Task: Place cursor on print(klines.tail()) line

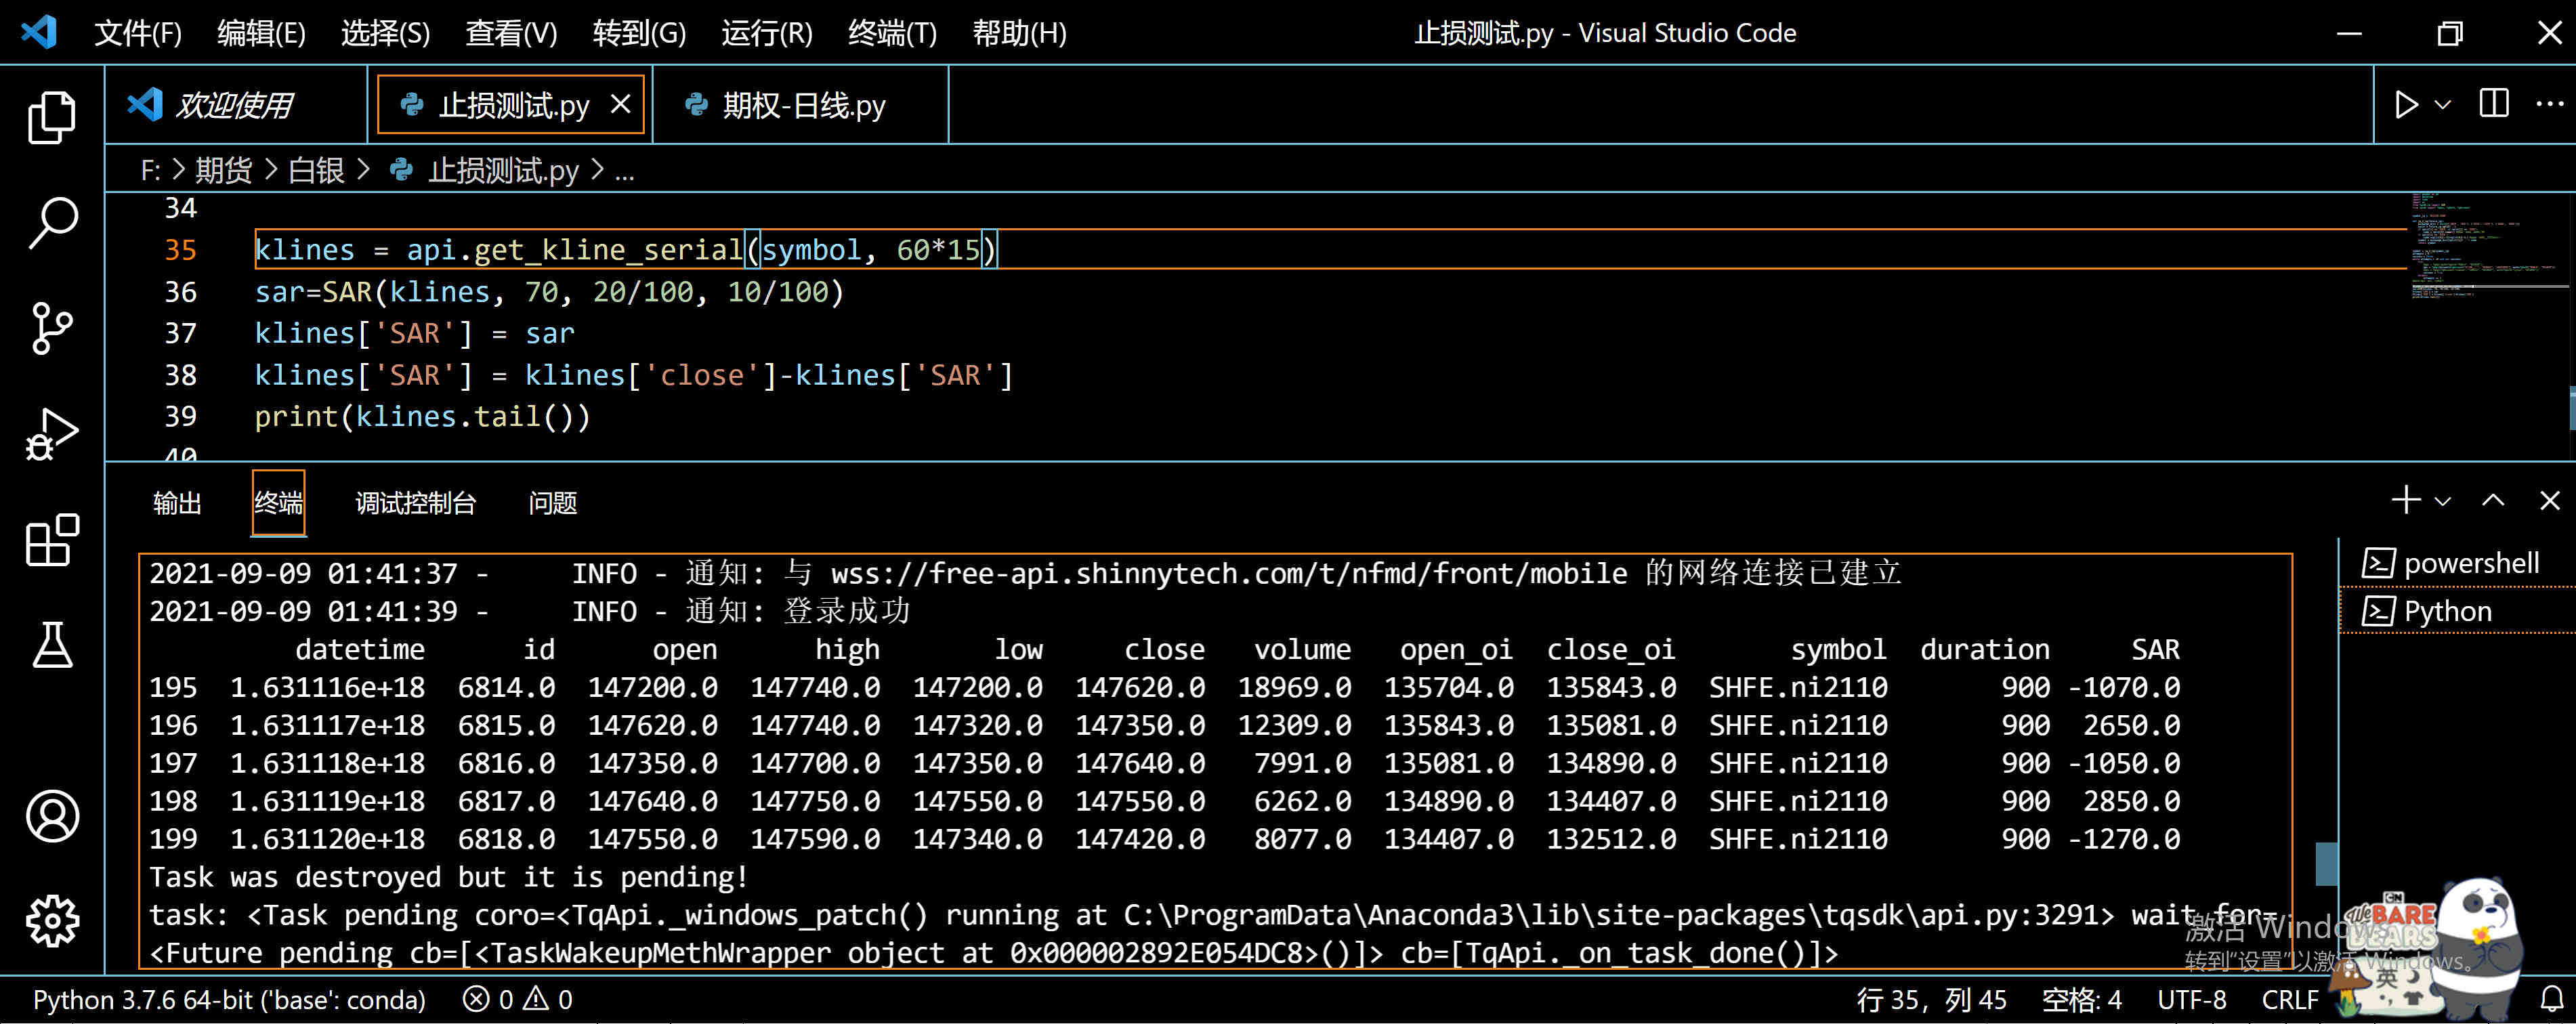Action: click(x=422, y=417)
